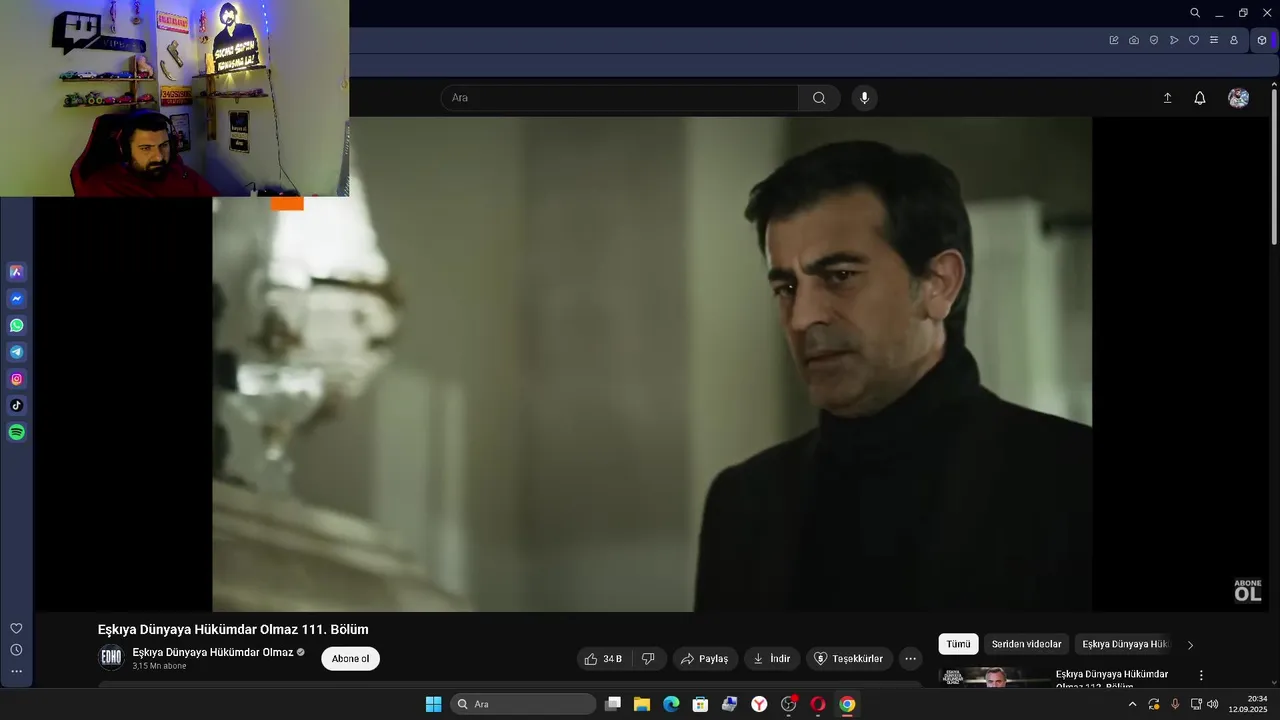Open the YouTube account avatar menu
1280x720 pixels.
pos(1239,98)
